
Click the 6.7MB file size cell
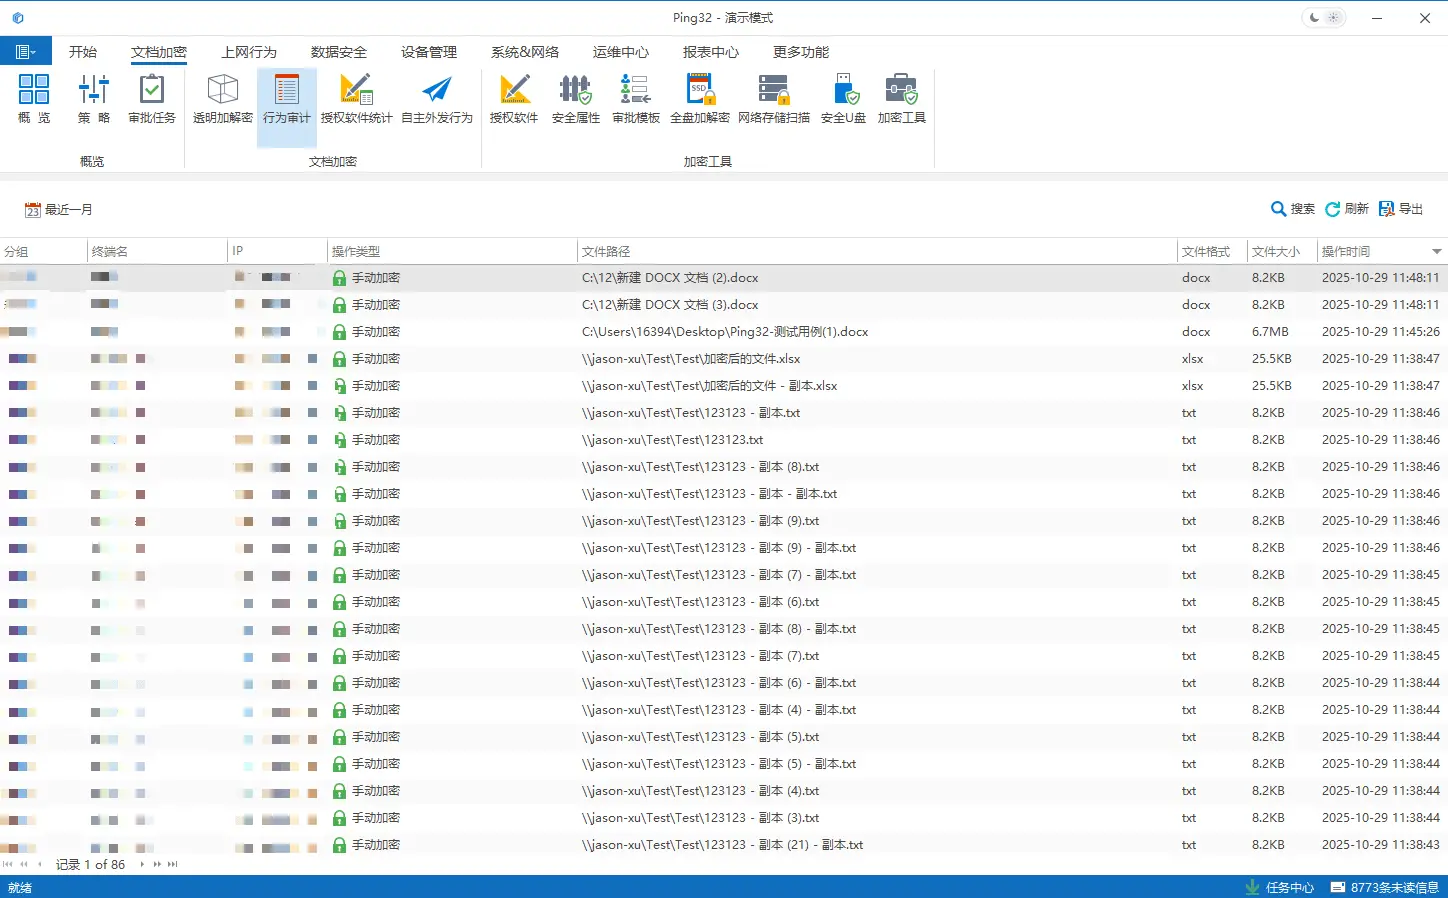tap(1270, 332)
